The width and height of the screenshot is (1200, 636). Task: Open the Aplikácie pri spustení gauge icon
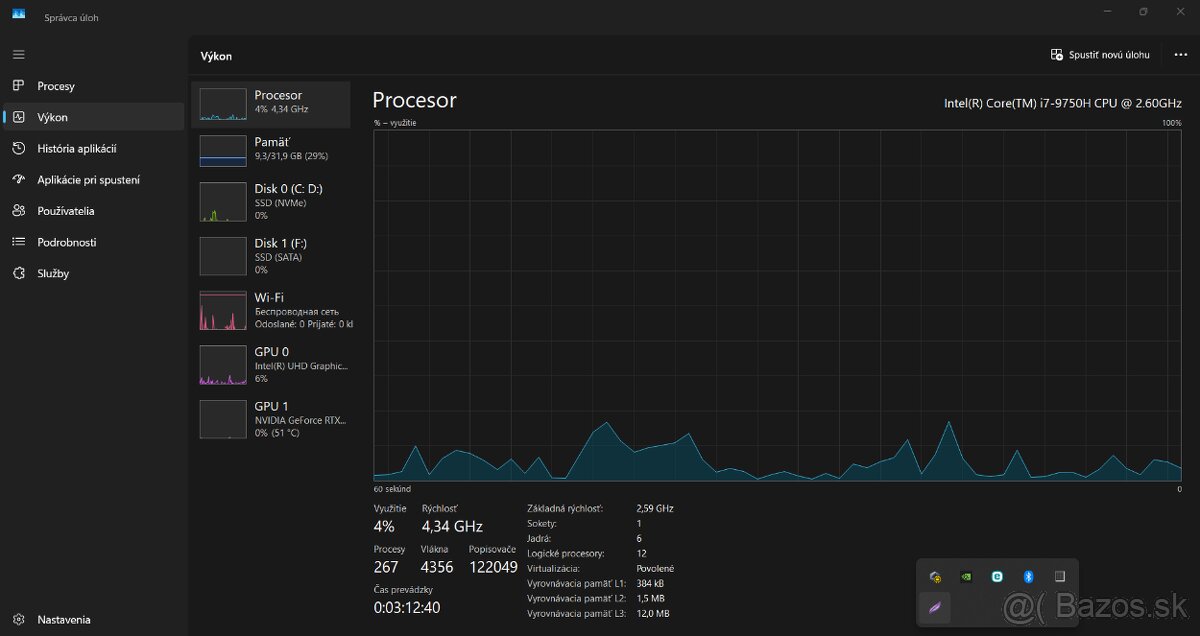[18, 180]
